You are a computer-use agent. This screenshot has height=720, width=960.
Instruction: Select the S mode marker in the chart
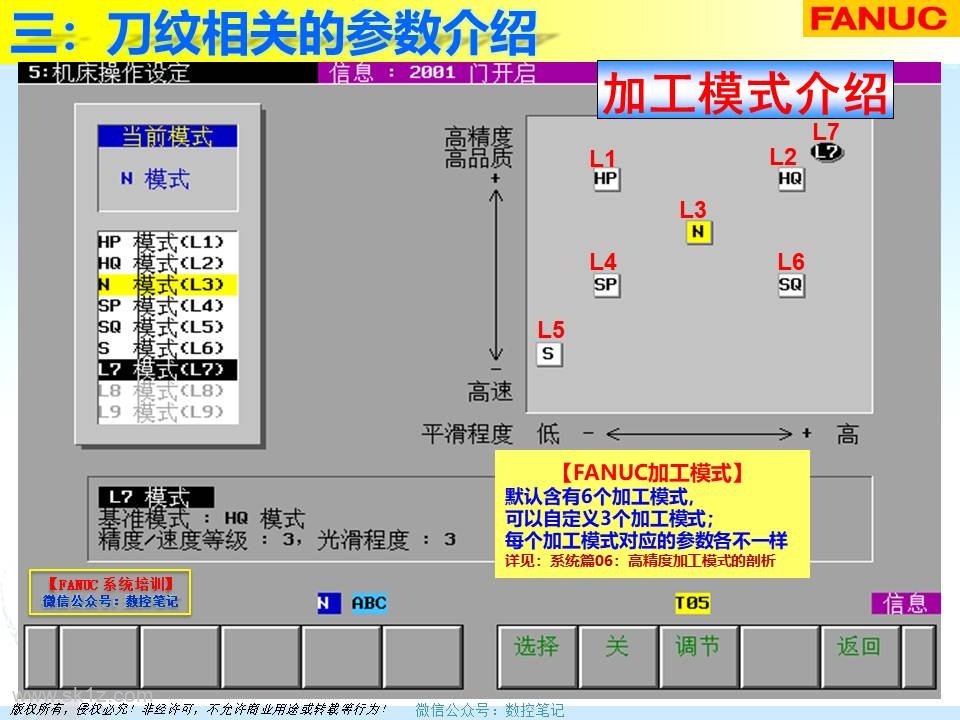[x=549, y=354]
